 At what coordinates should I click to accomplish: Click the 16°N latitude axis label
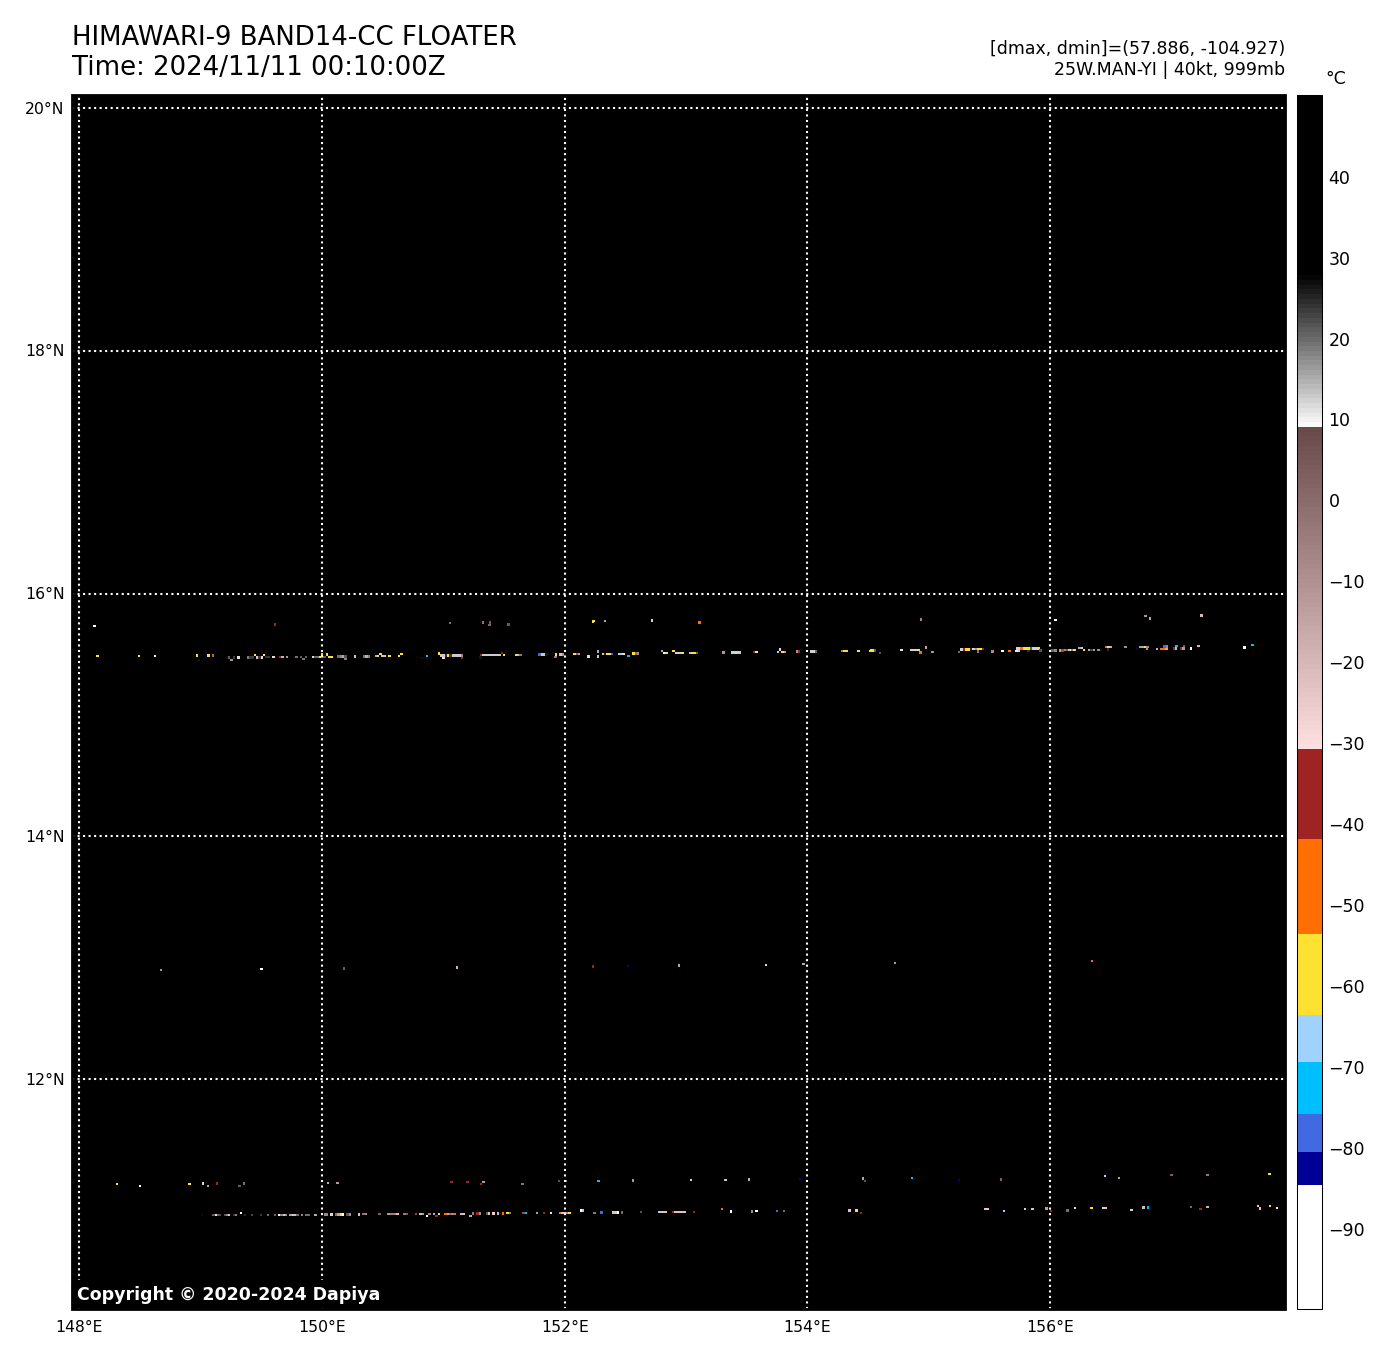click(x=44, y=594)
